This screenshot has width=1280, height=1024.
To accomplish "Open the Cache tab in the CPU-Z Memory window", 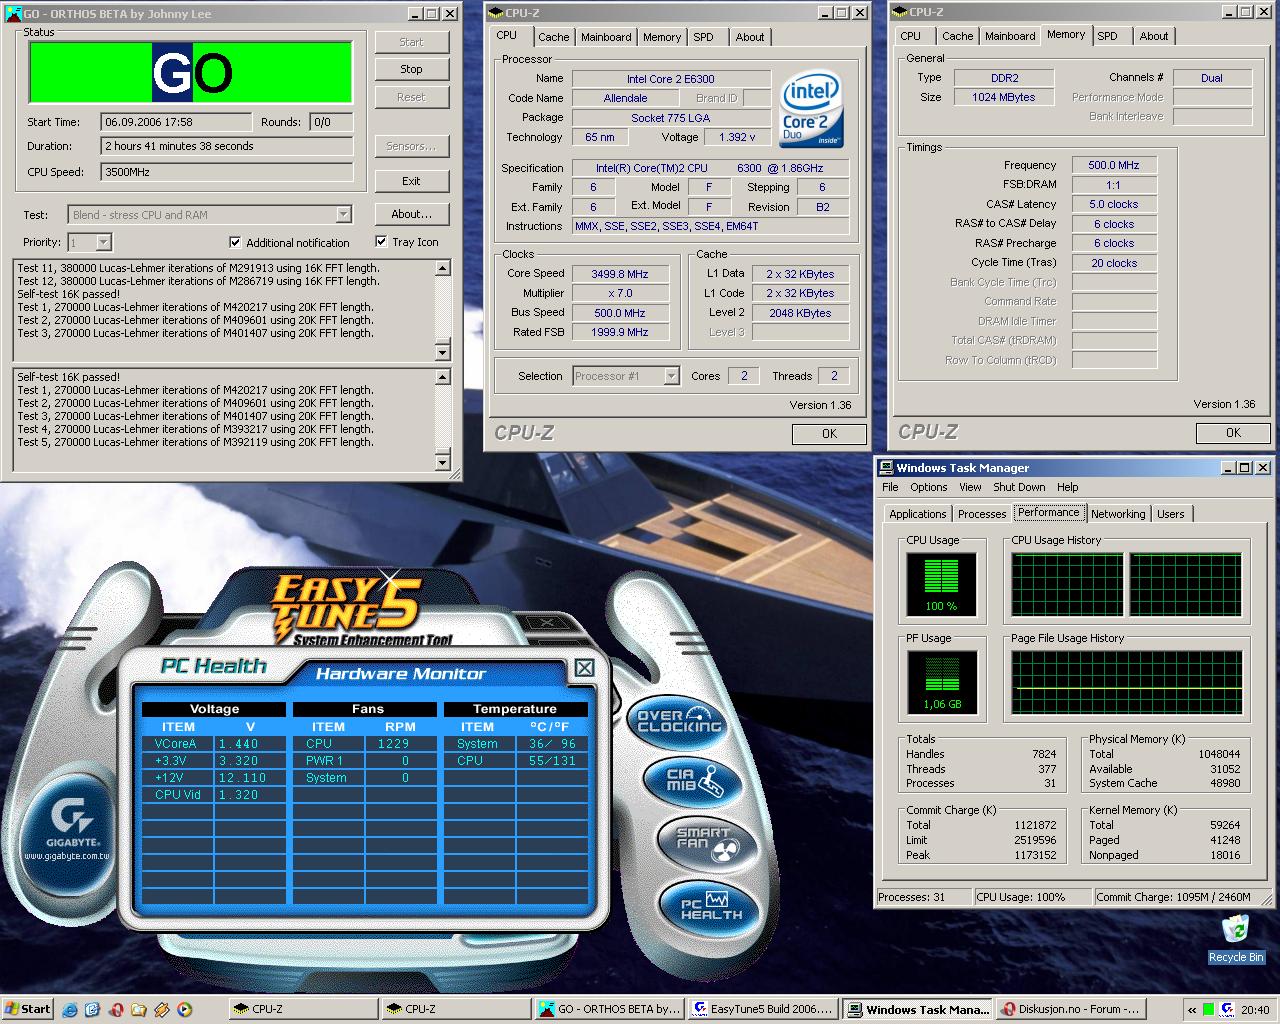I will pyautogui.click(x=957, y=36).
